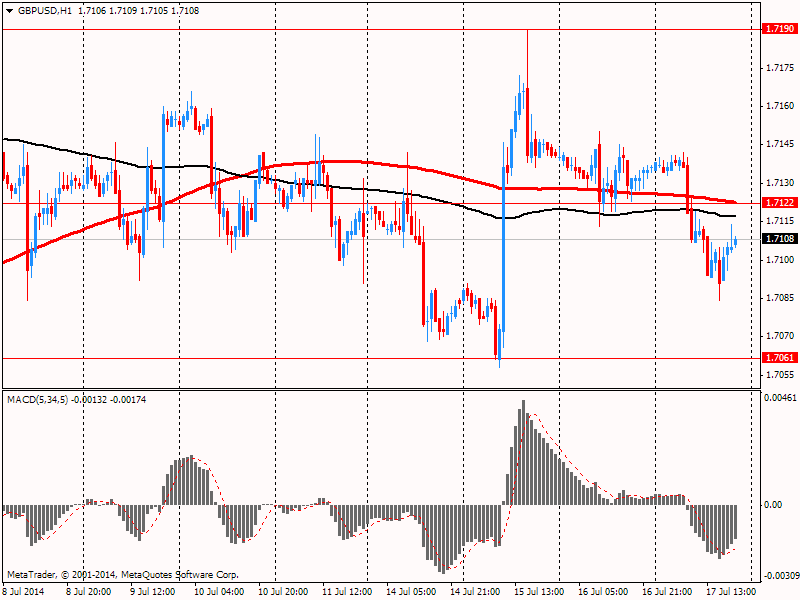Image resolution: width=800 pixels, height=600 pixels.
Task: Click the 0.00 MACD zero level label
Action: [x=772, y=505]
